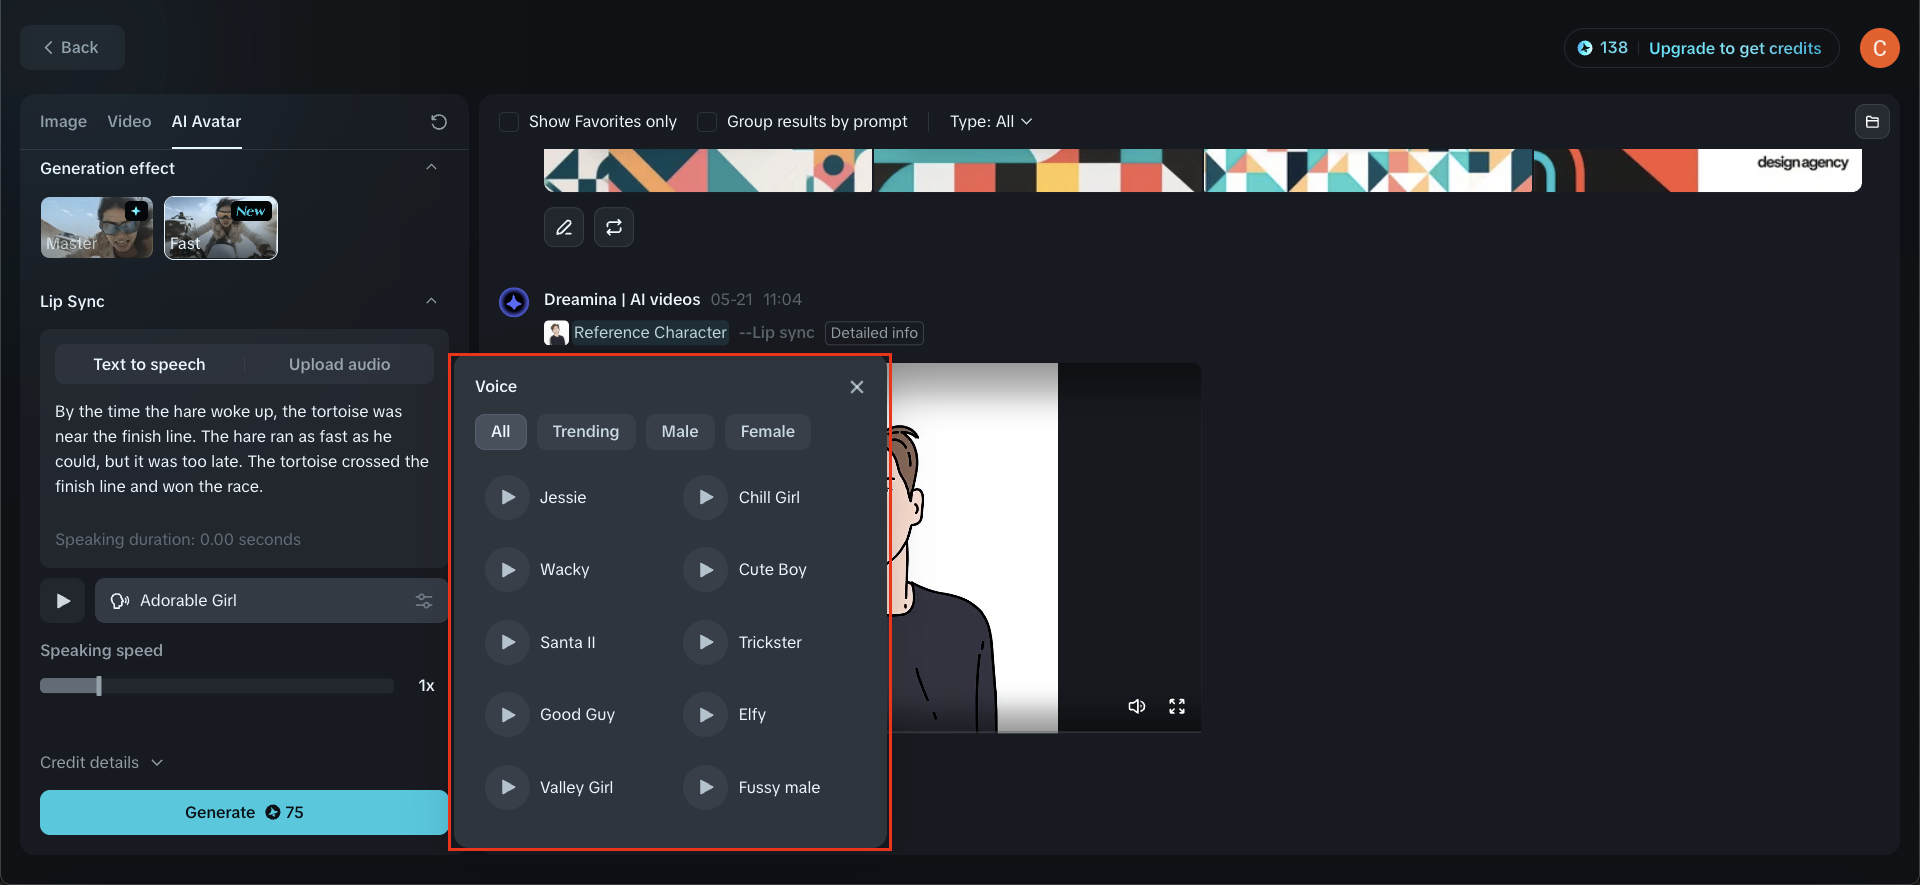Preview the Good Guy voice
Screen dimensions: 1920x885
pyautogui.click(x=507, y=715)
